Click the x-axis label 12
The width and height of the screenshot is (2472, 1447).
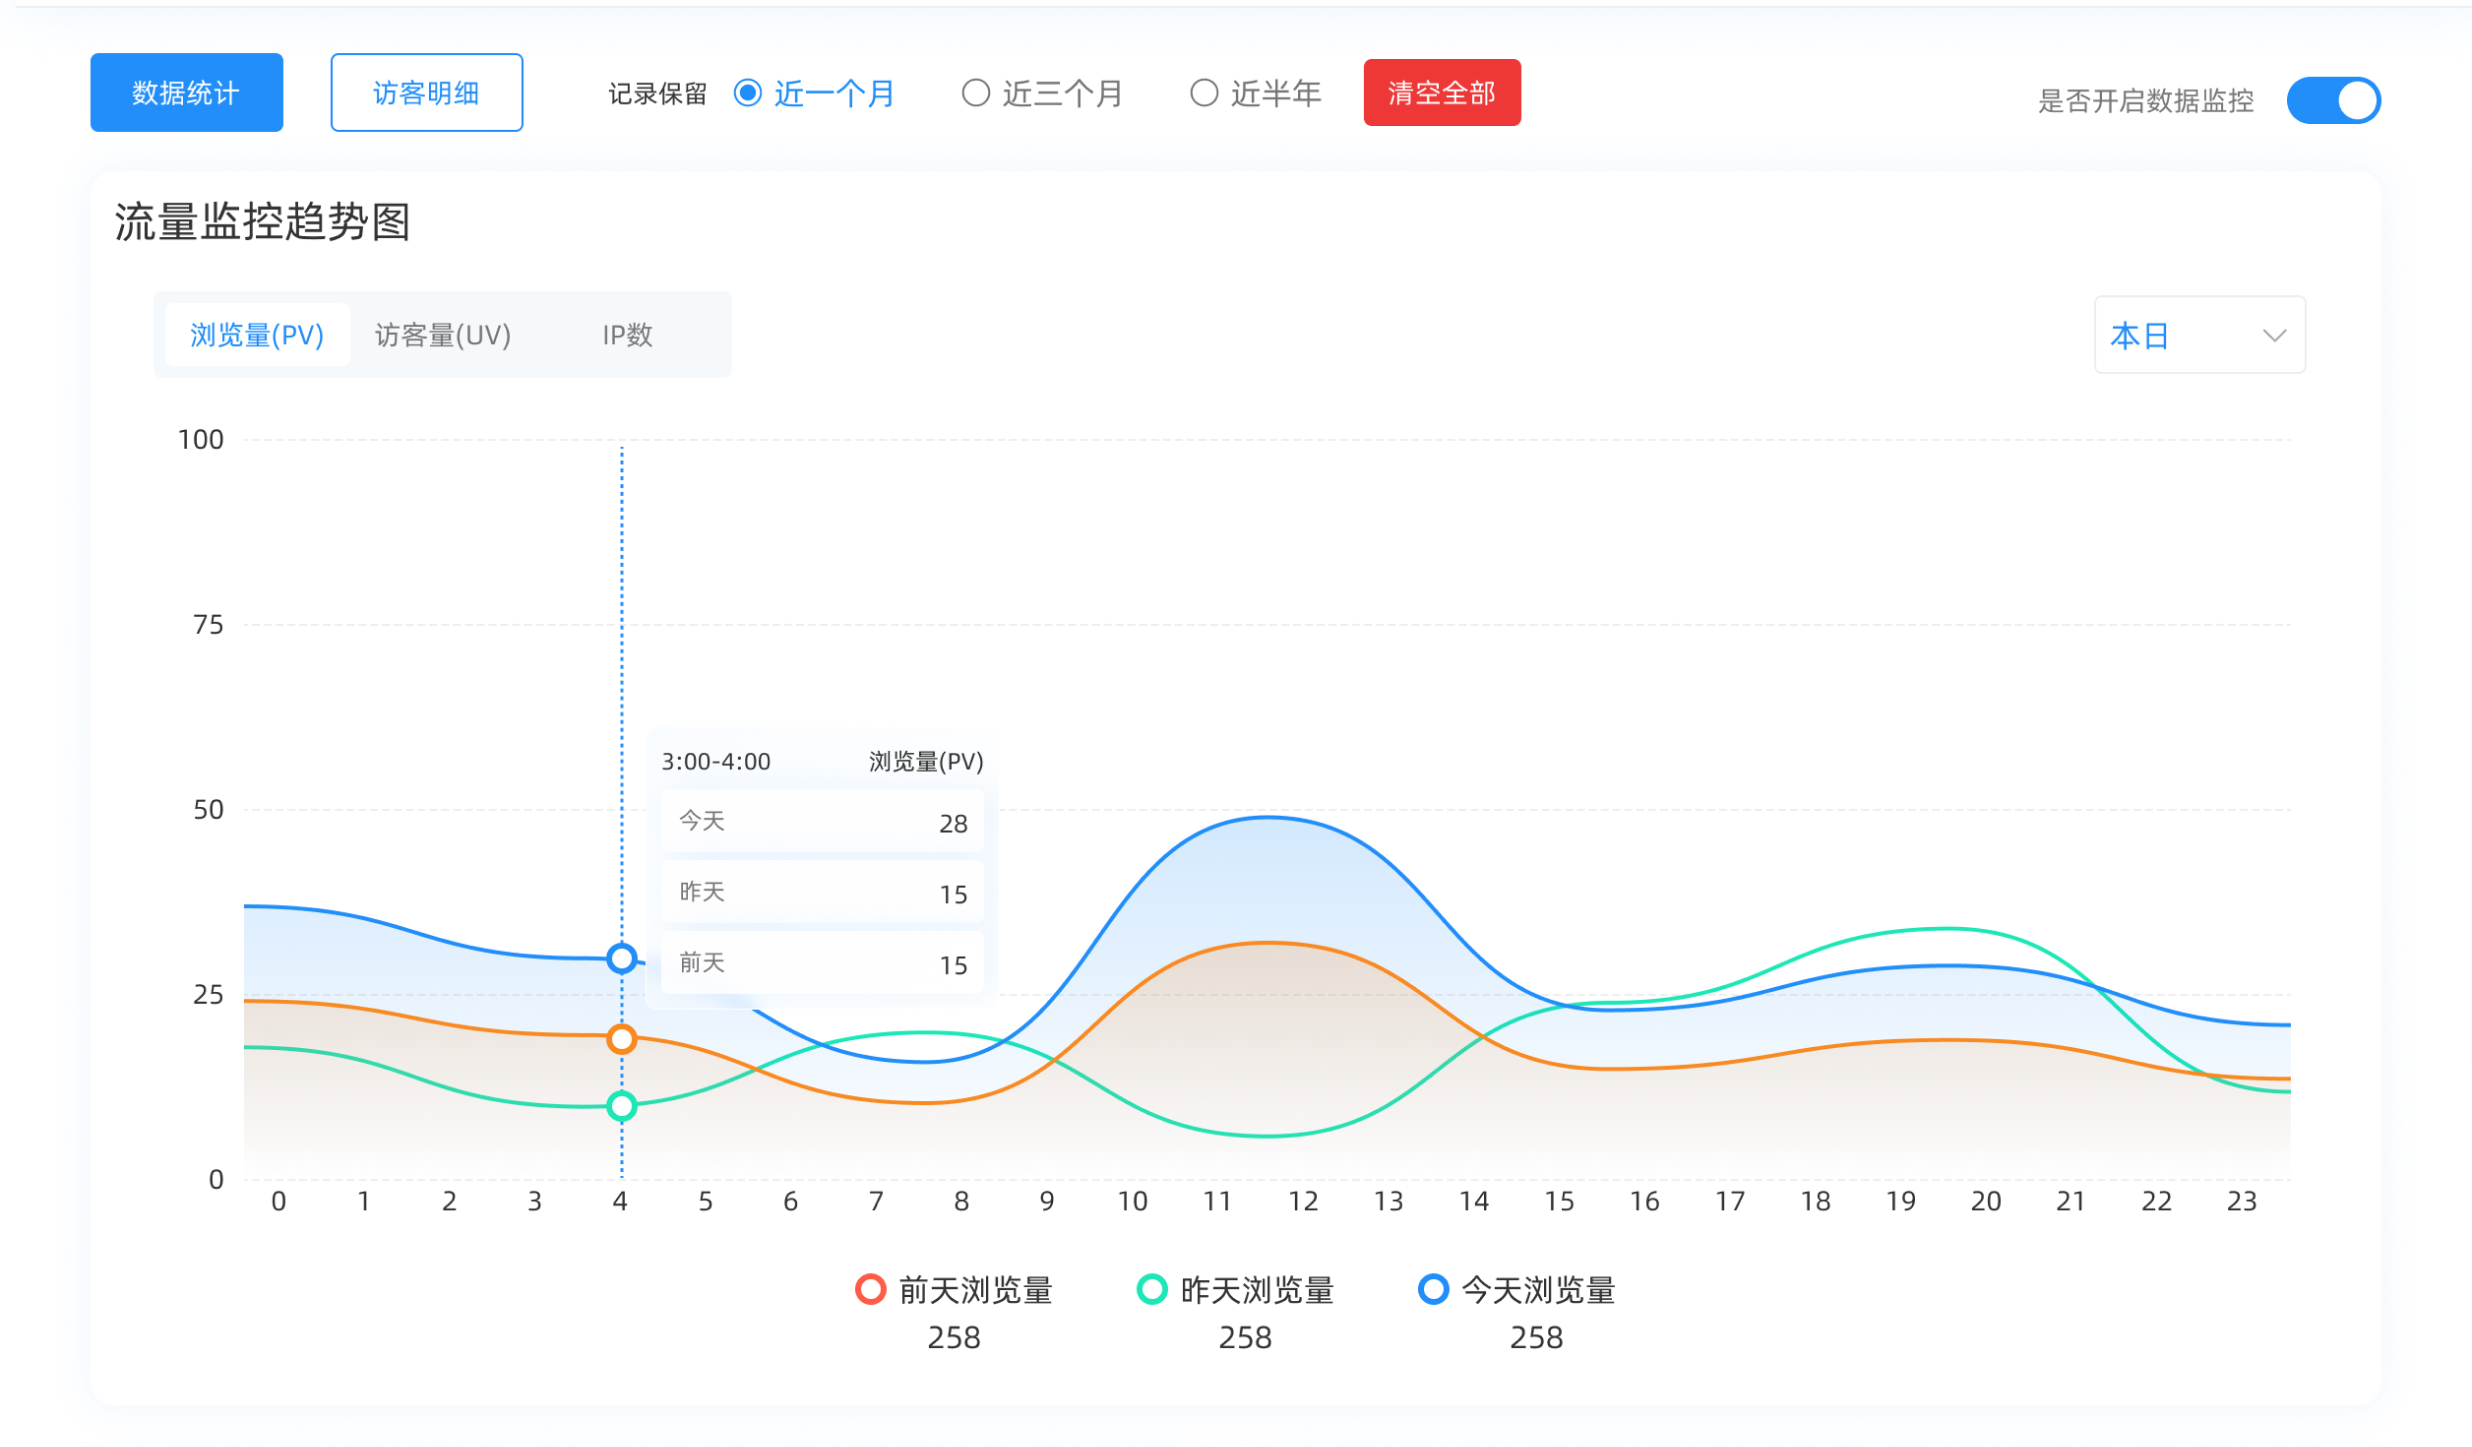pyautogui.click(x=1303, y=1201)
